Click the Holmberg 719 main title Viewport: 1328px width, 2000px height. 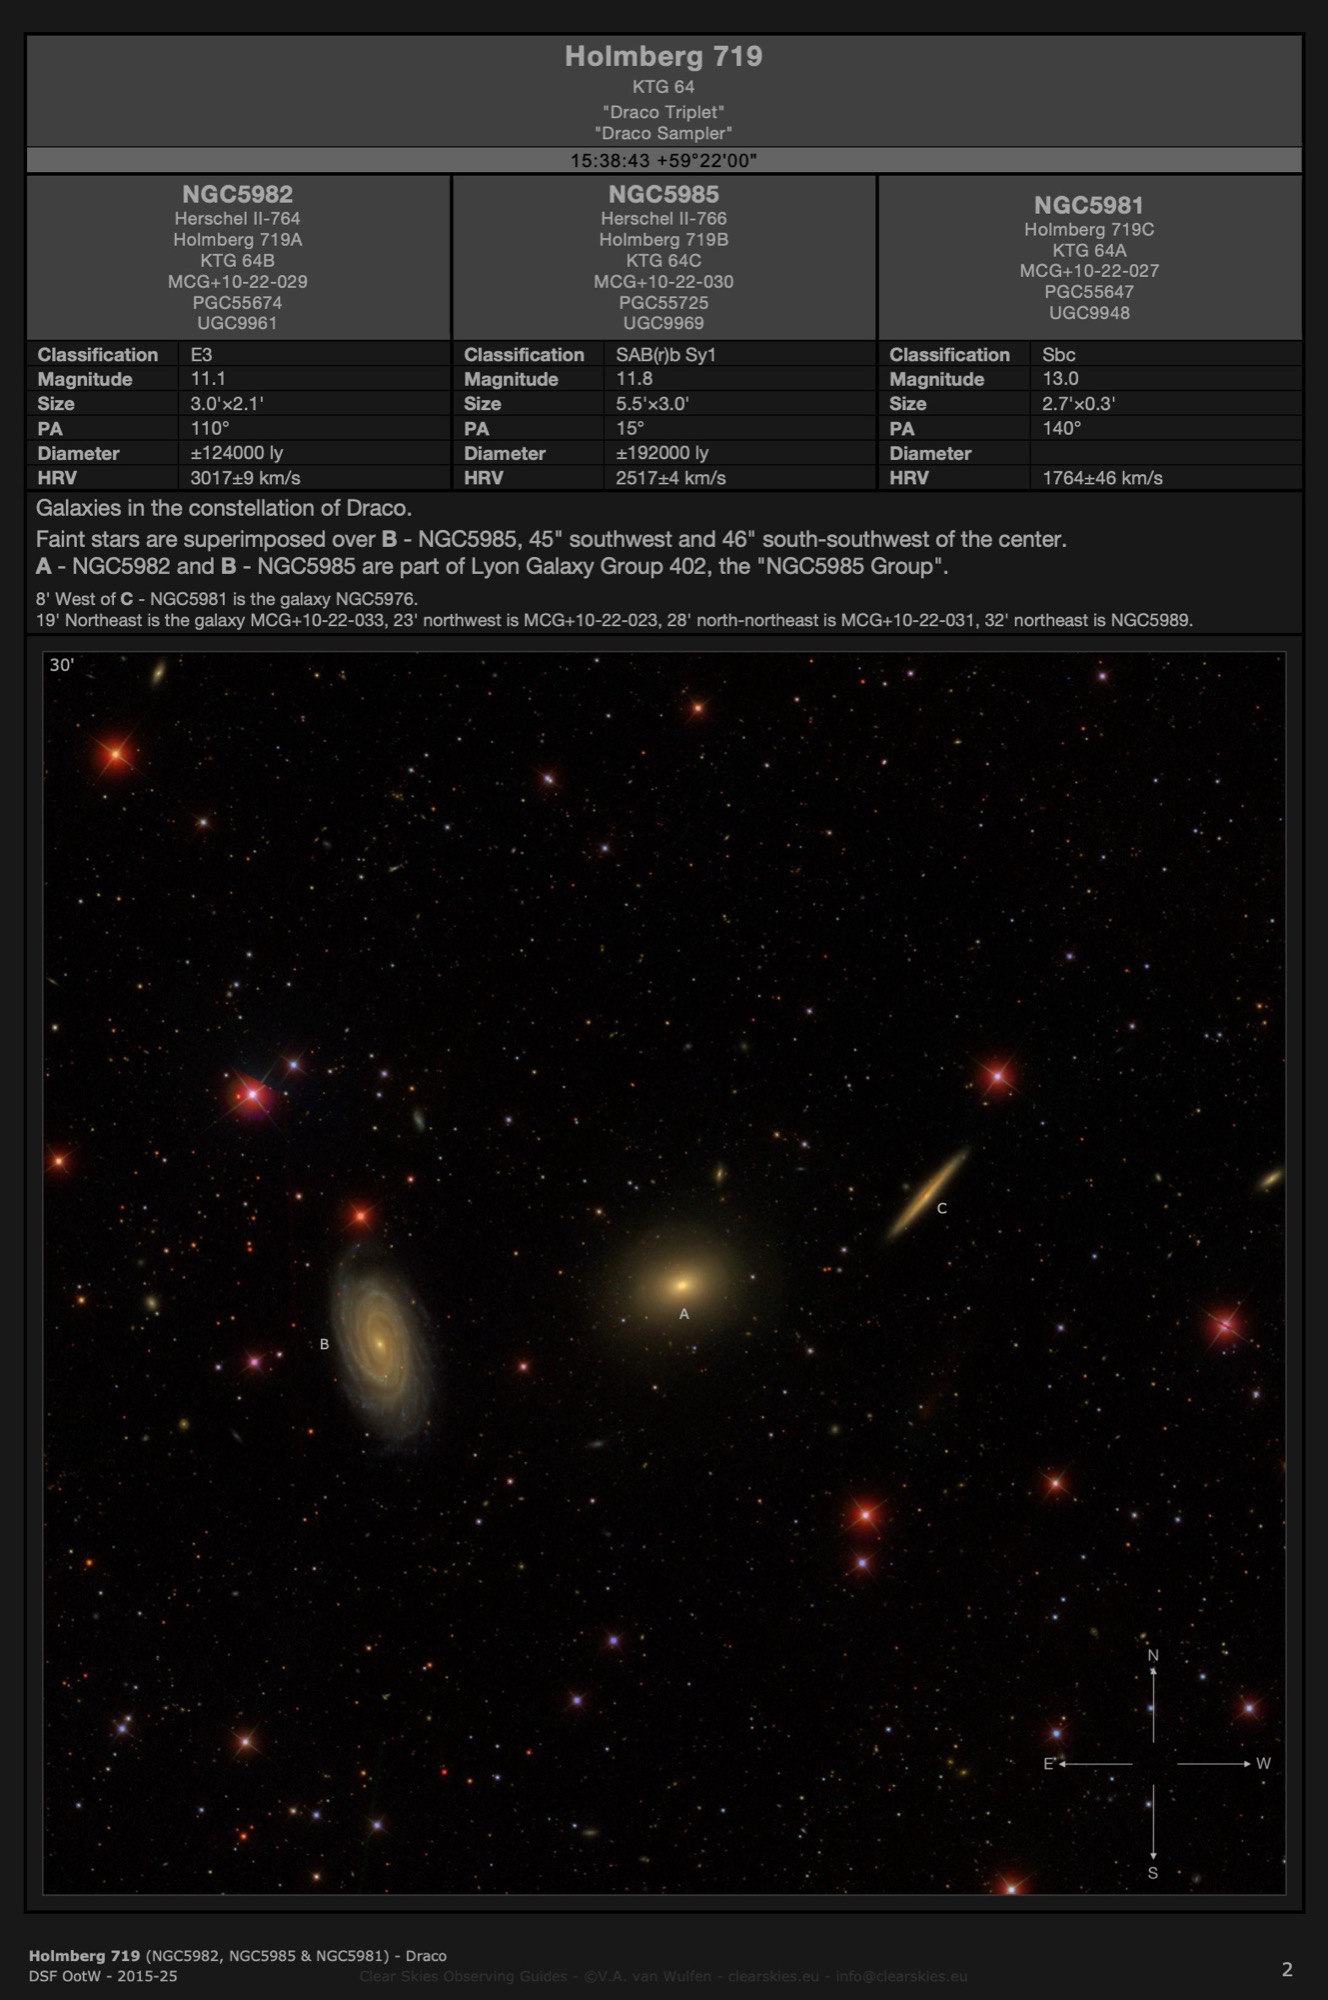coord(663,57)
